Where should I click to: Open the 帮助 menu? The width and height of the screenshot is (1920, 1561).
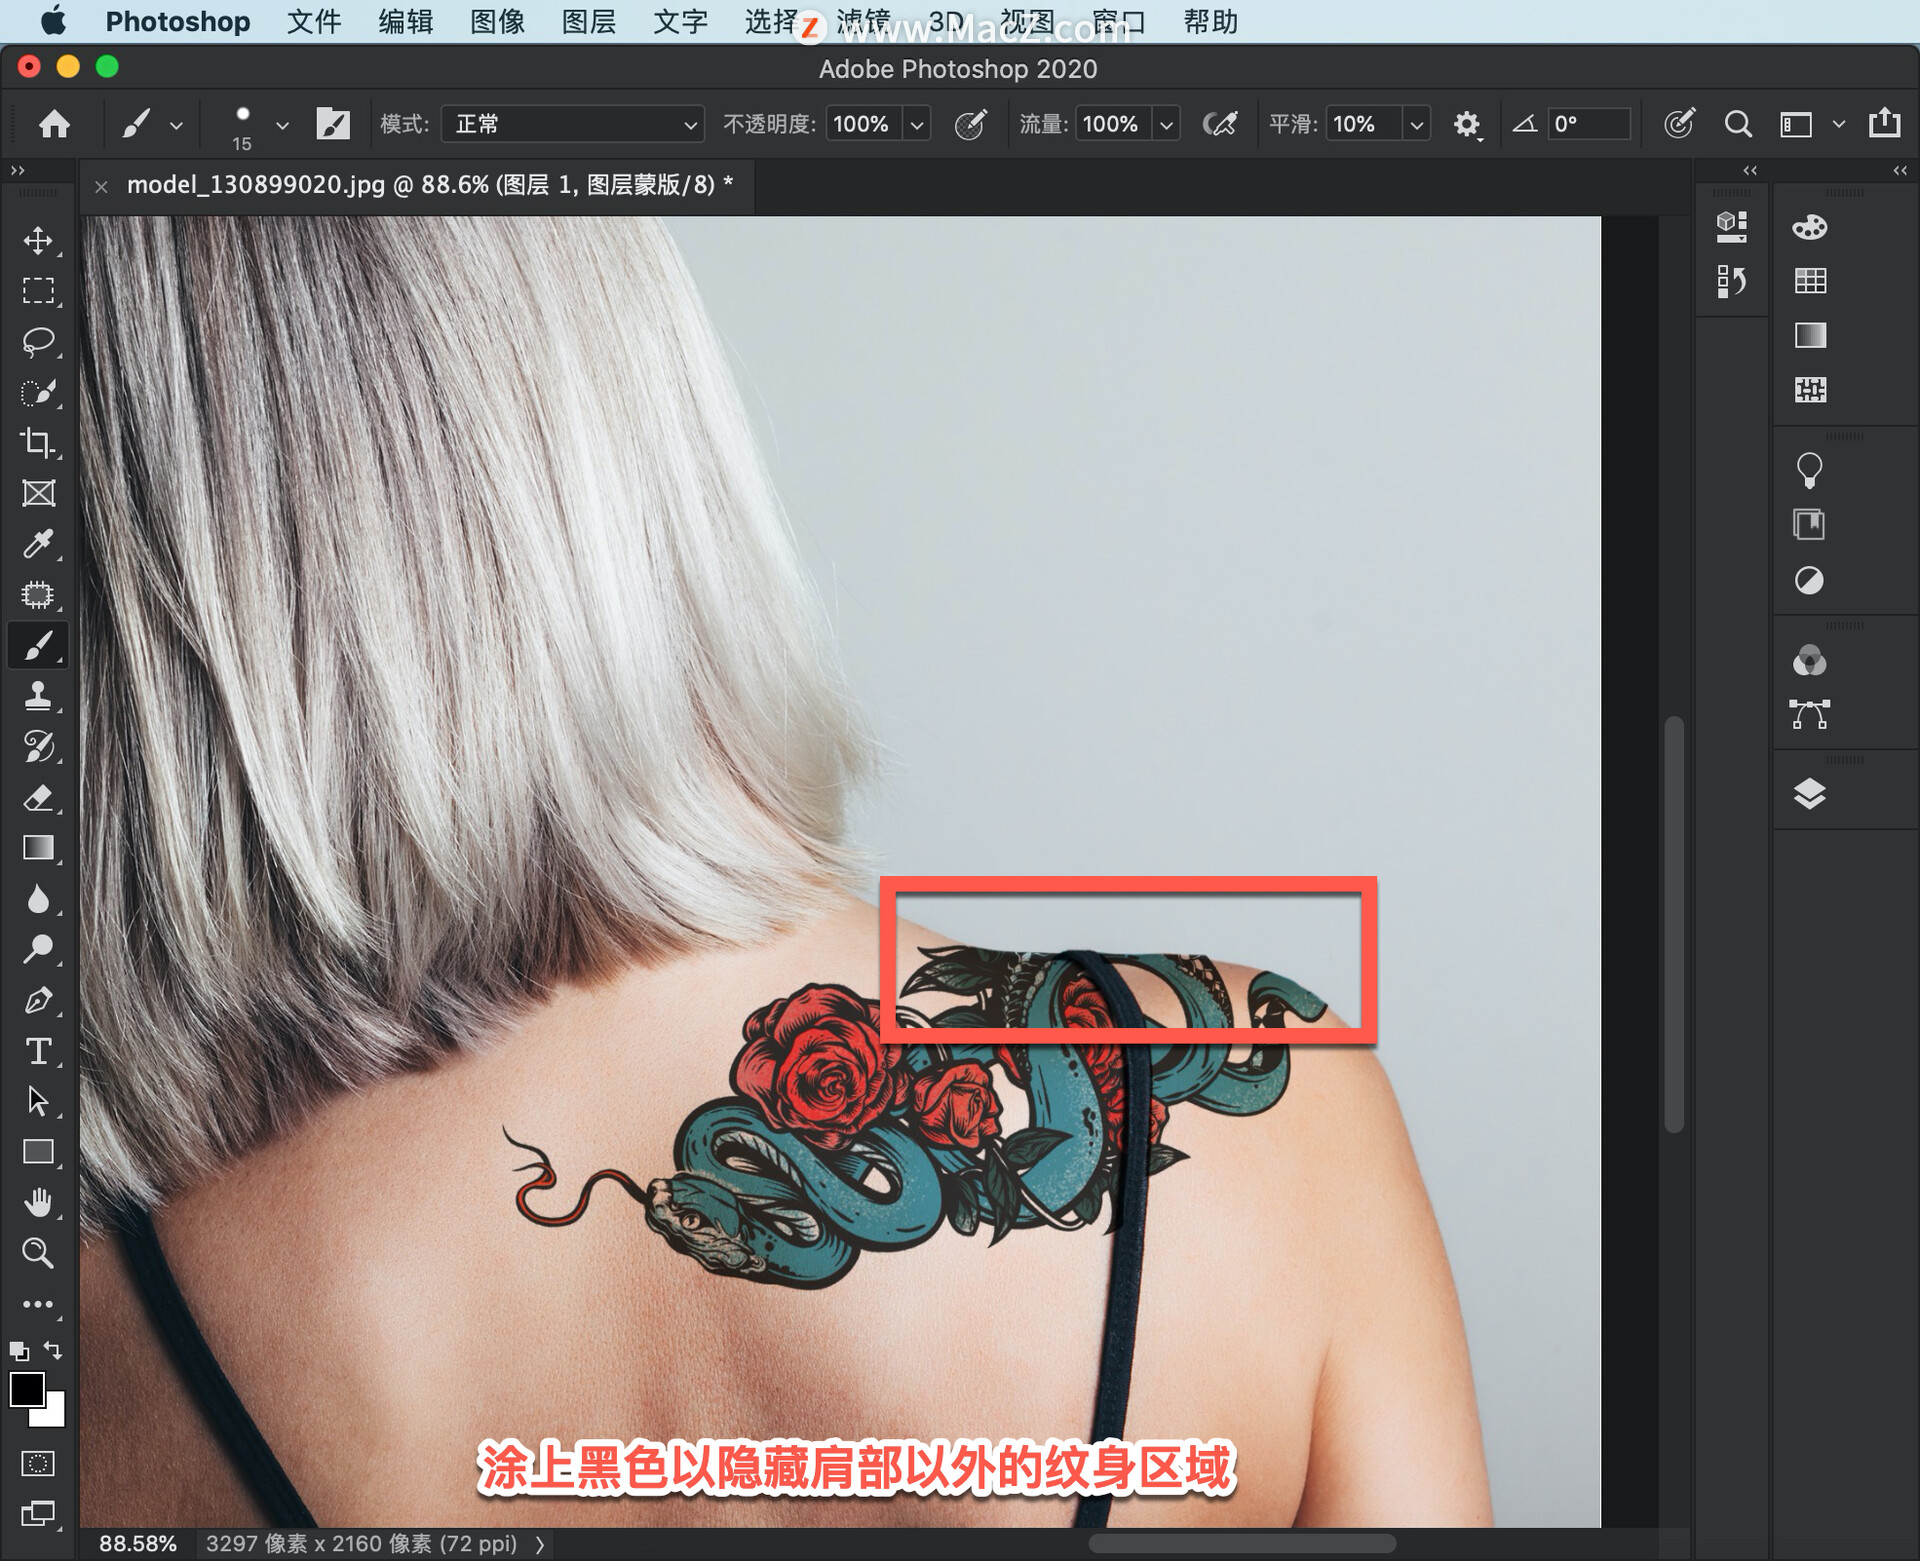point(1211,21)
